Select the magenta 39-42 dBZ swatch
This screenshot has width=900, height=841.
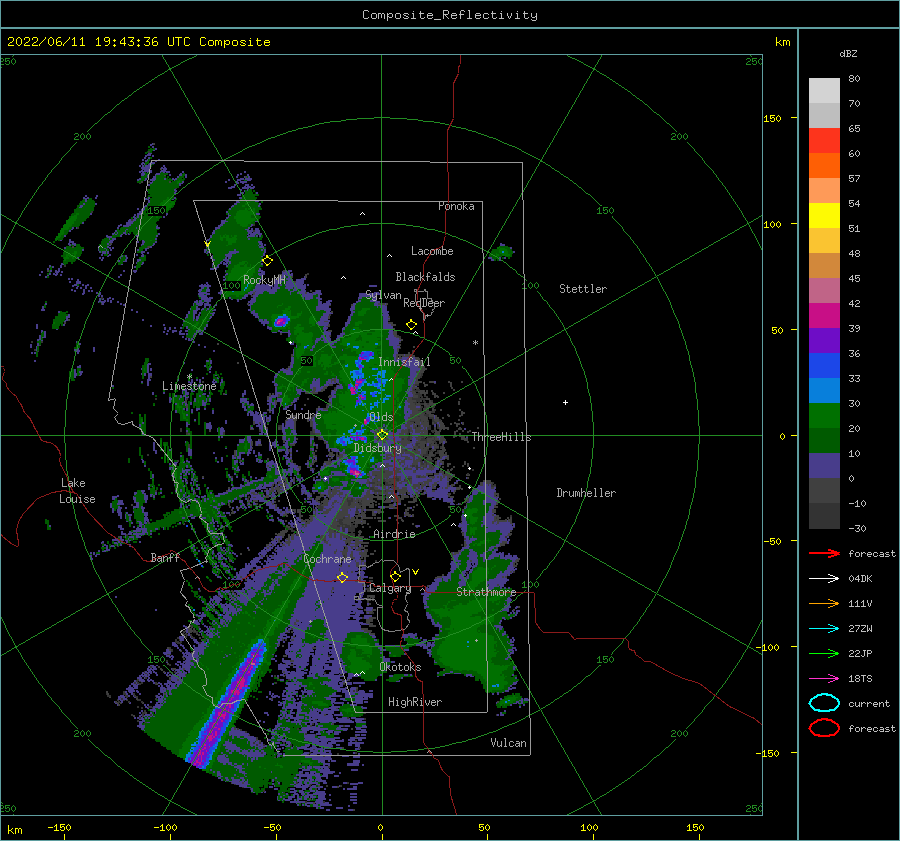click(824, 316)
